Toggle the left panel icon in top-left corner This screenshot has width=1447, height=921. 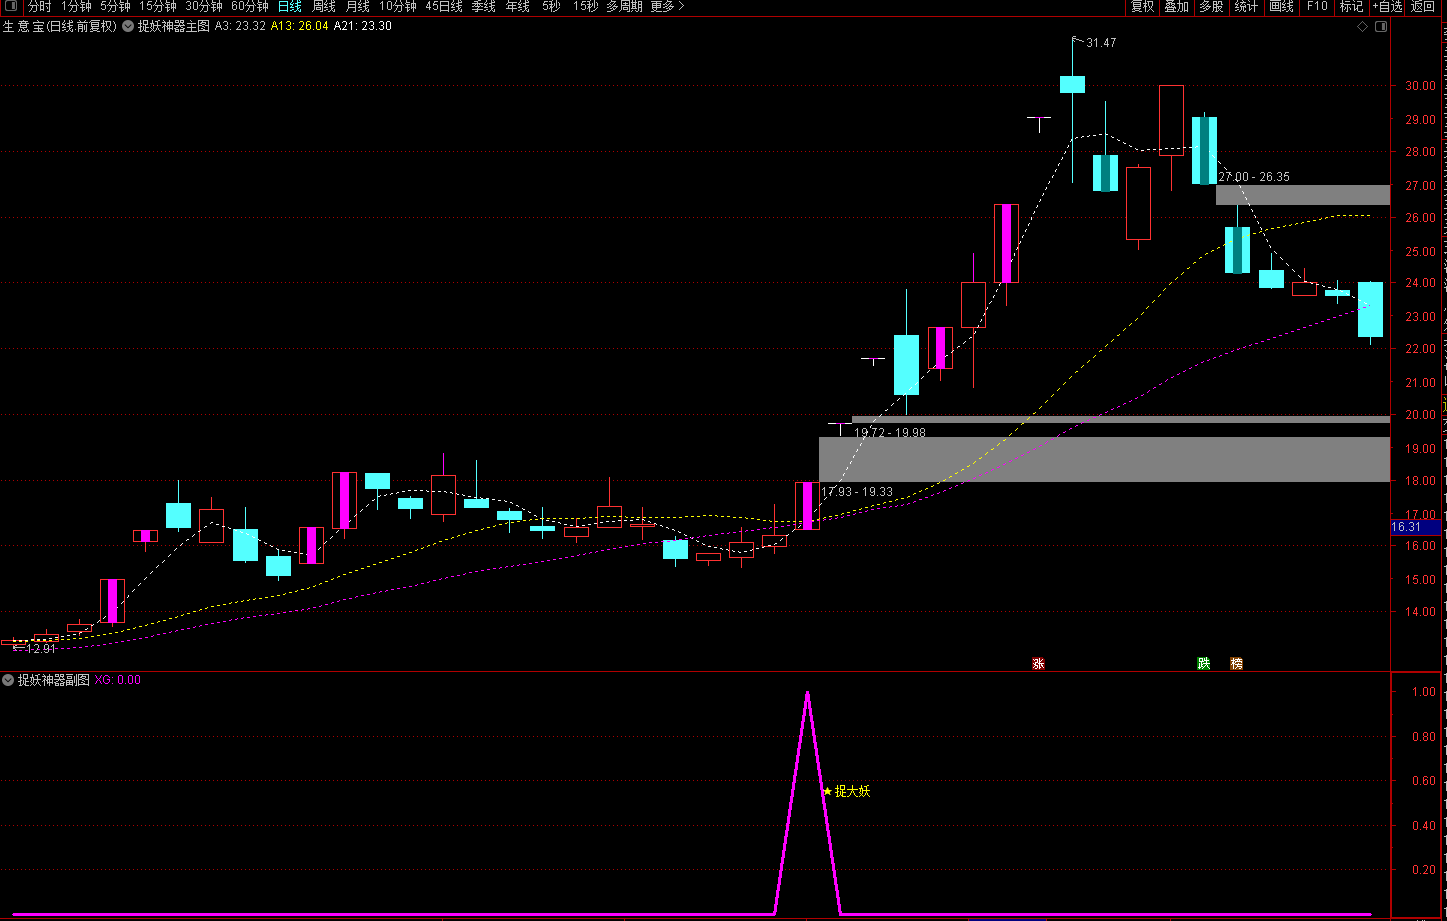[11, 7]
